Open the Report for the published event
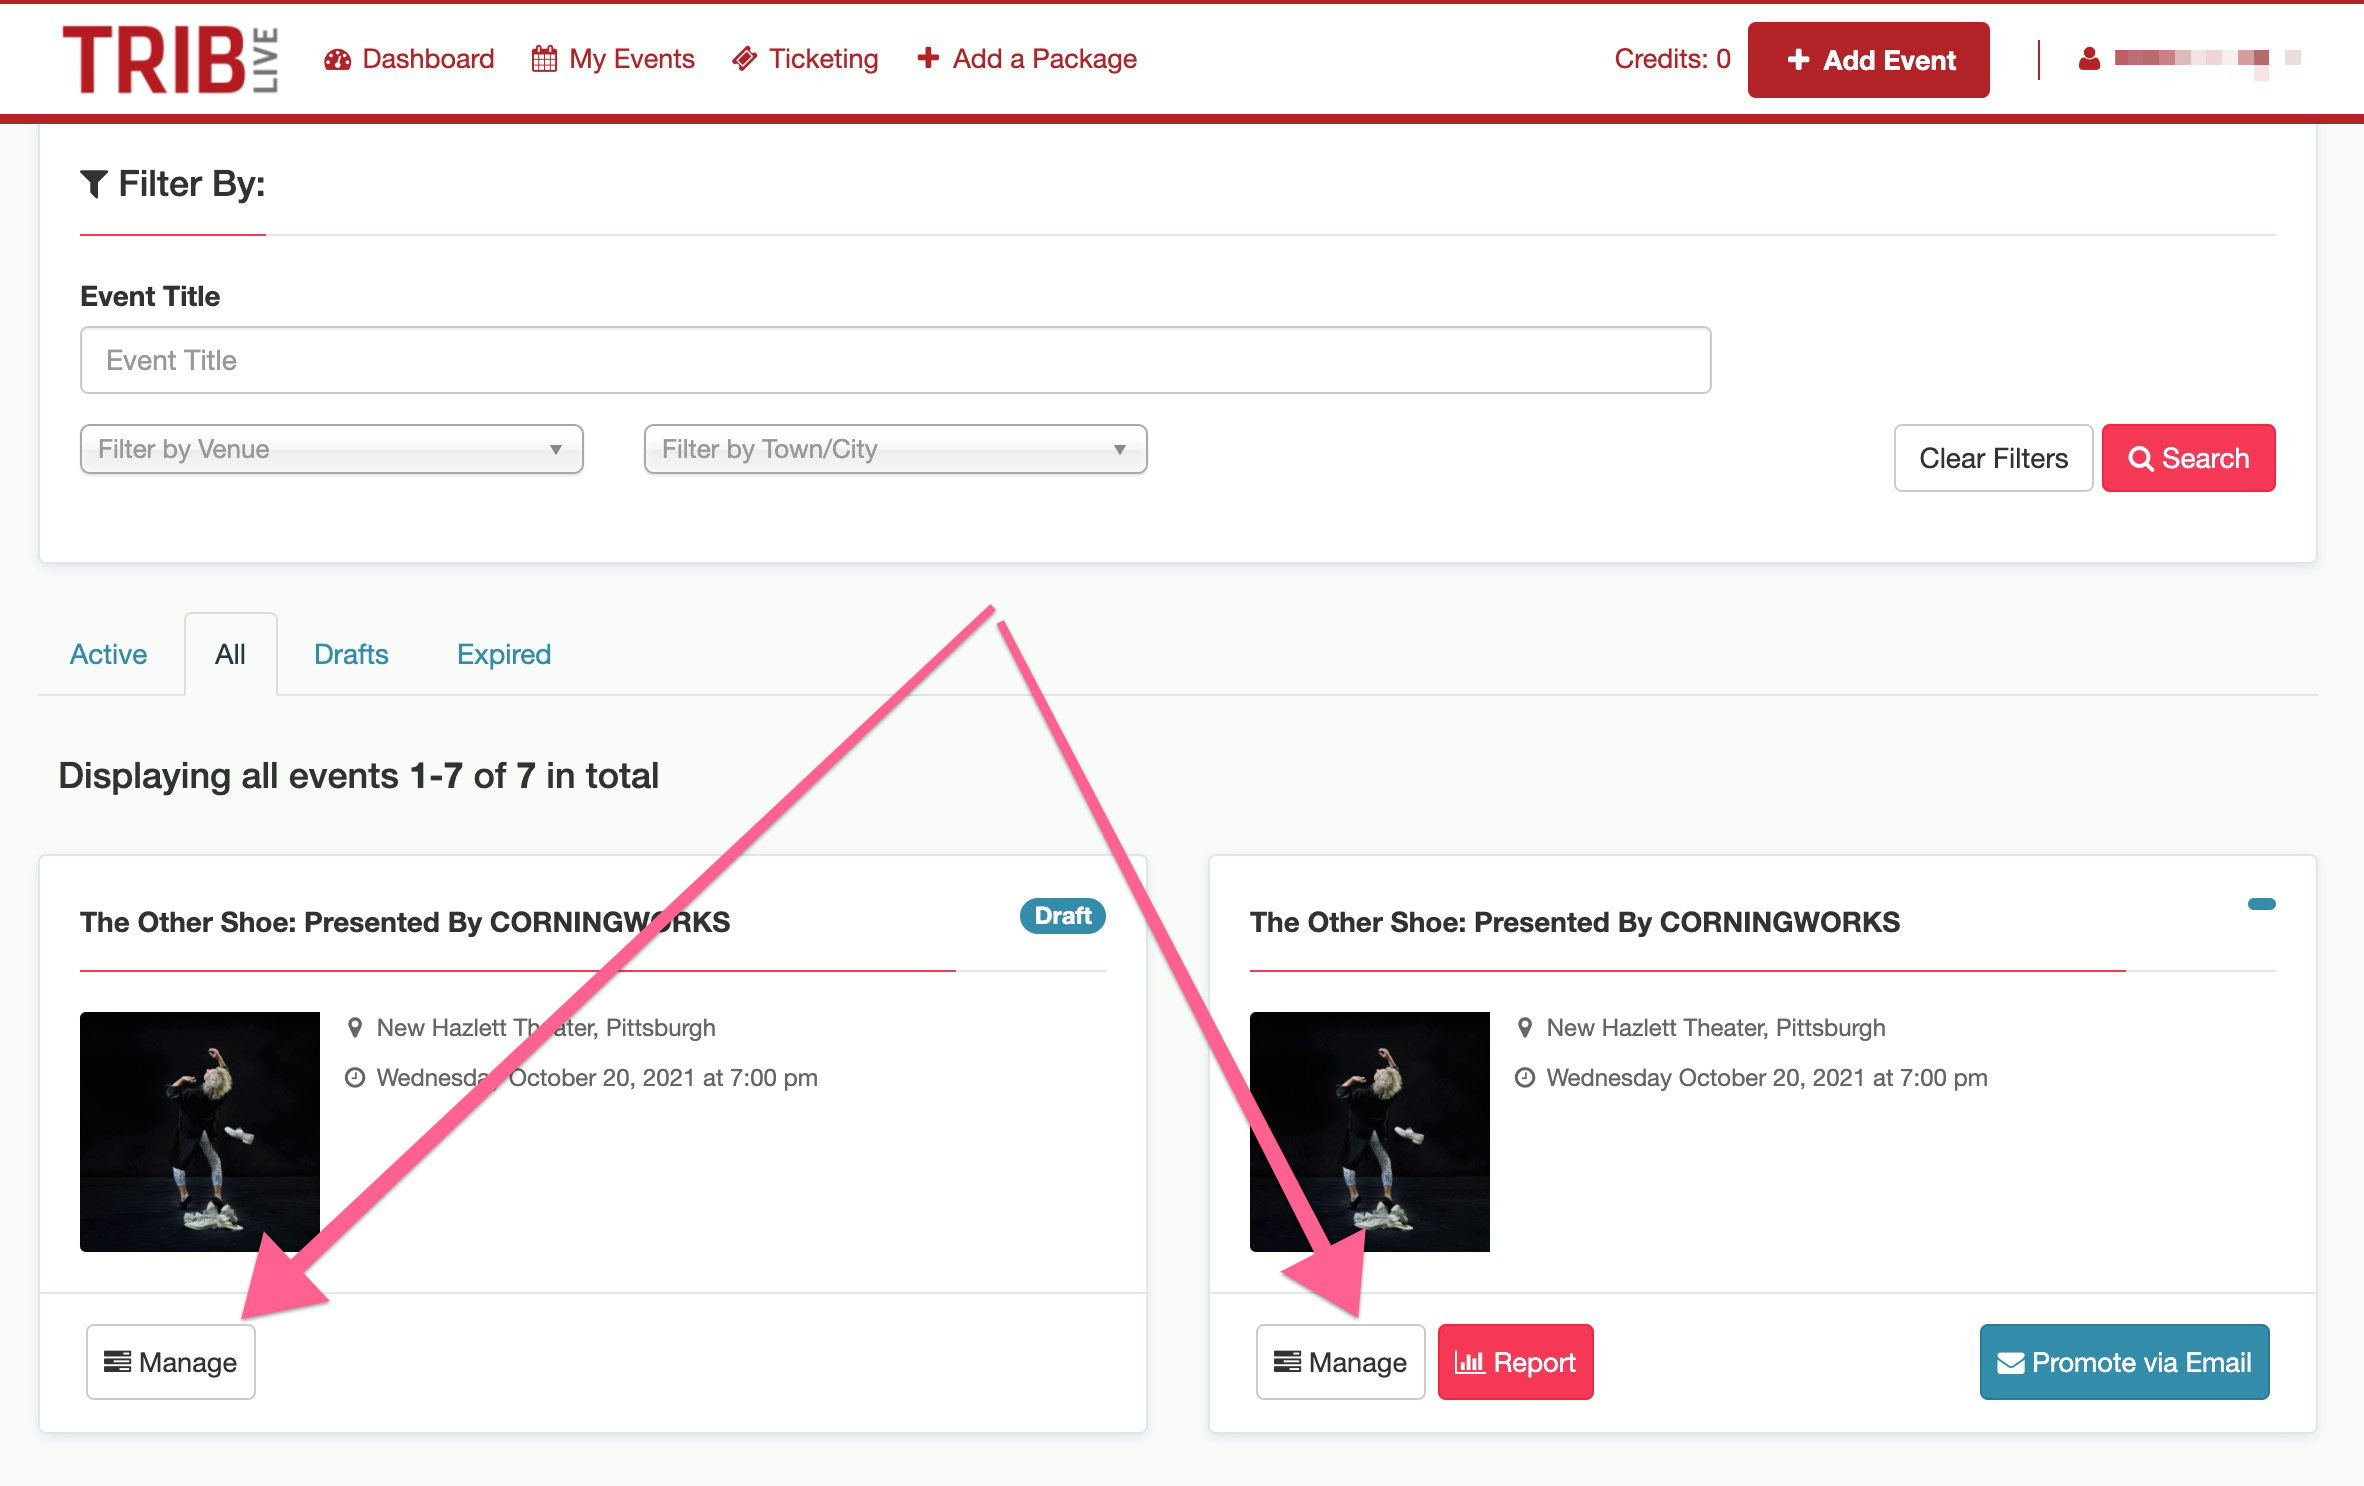 coord(1515,1362)
